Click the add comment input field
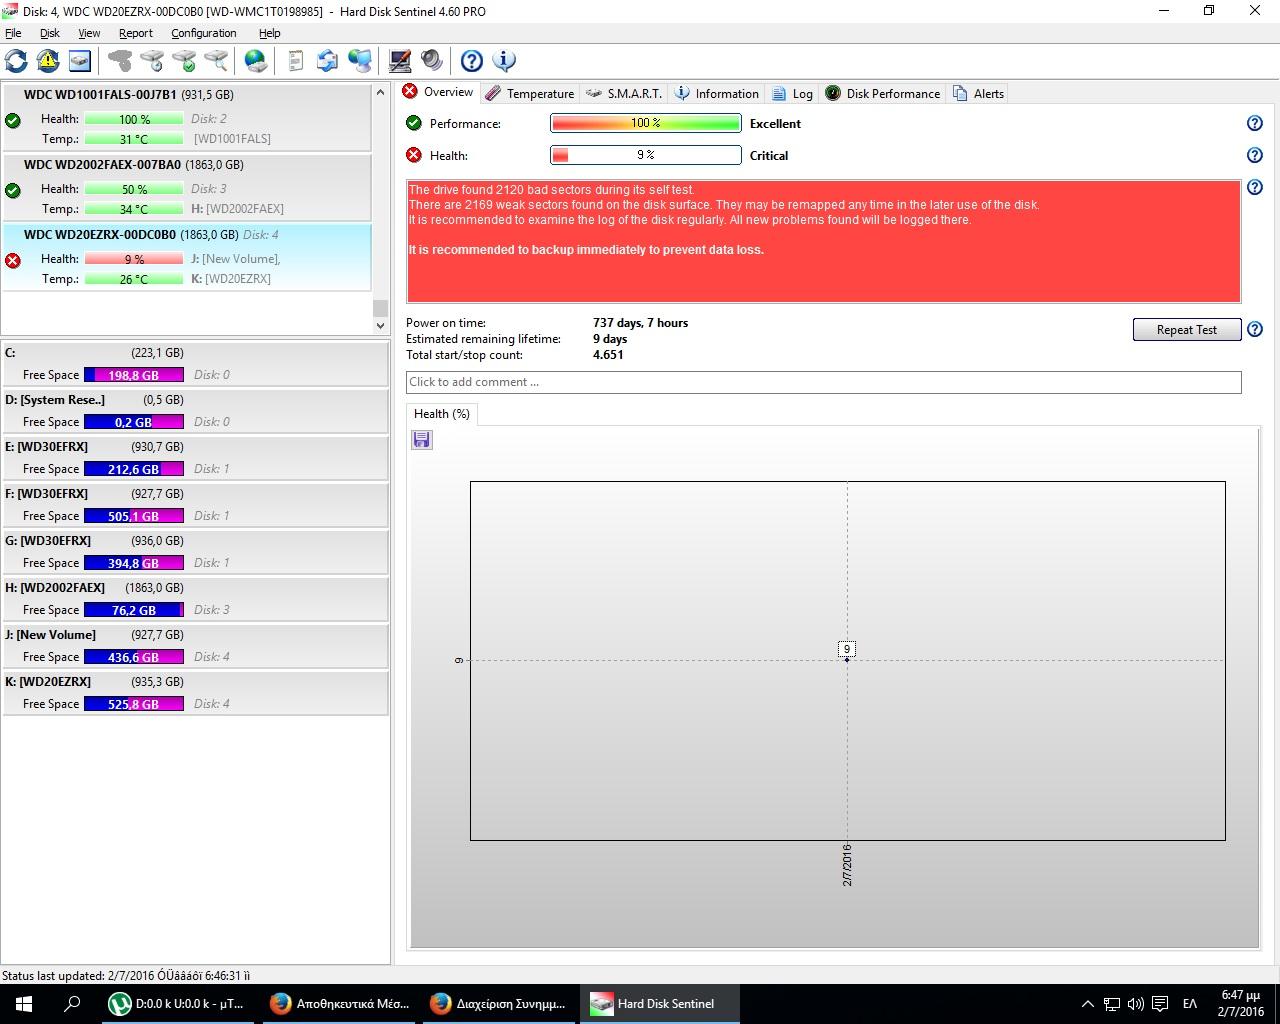Viewport: 1280px width, 1024px height. pos(823,382)
